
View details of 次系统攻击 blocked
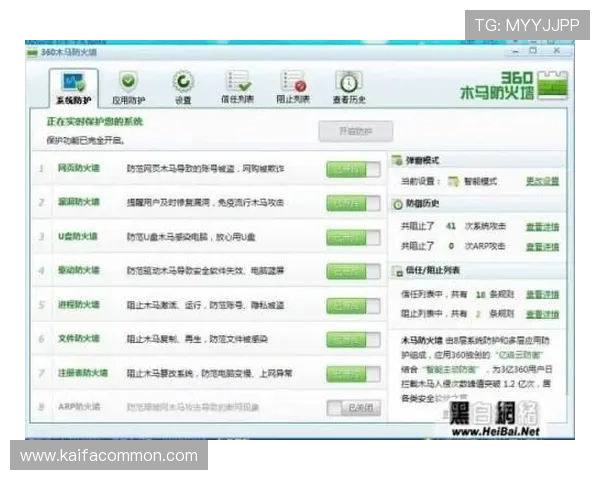pyautogui.click(x=542, y=227)
